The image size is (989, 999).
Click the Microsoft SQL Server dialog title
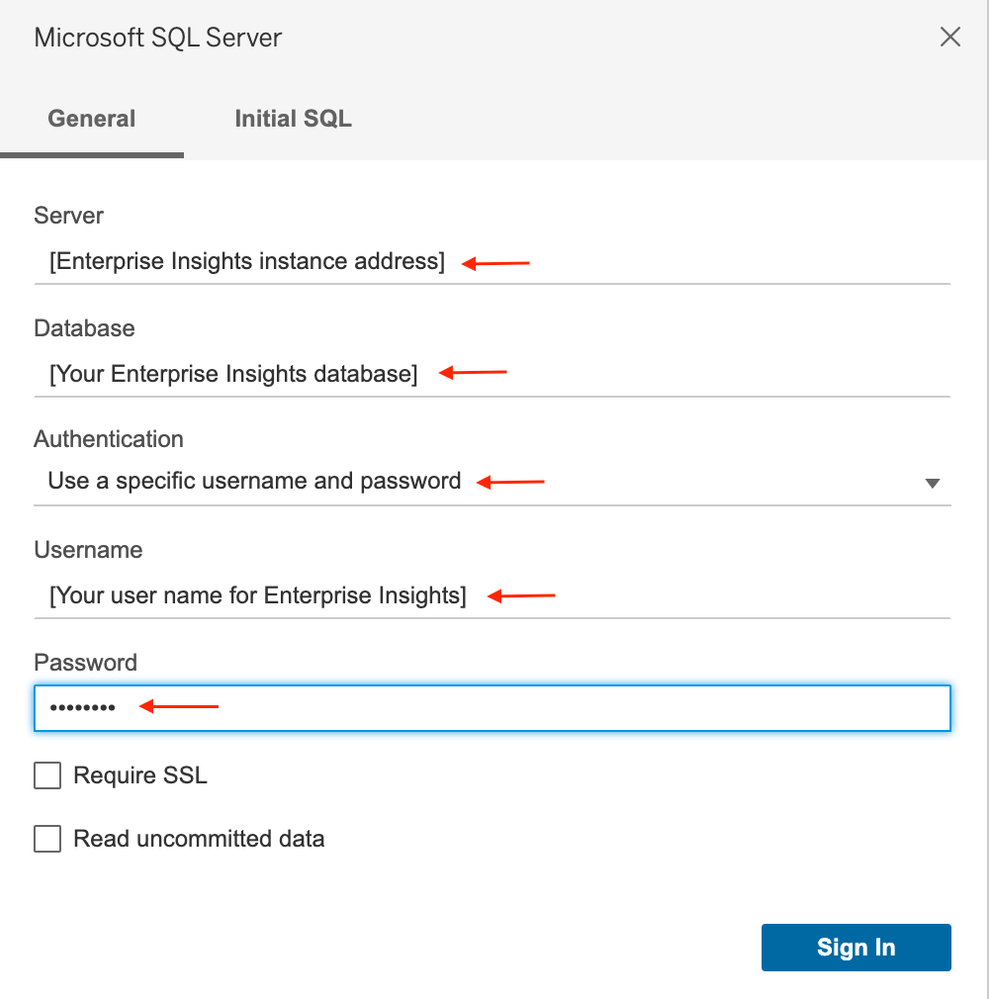tap(158, 38)
